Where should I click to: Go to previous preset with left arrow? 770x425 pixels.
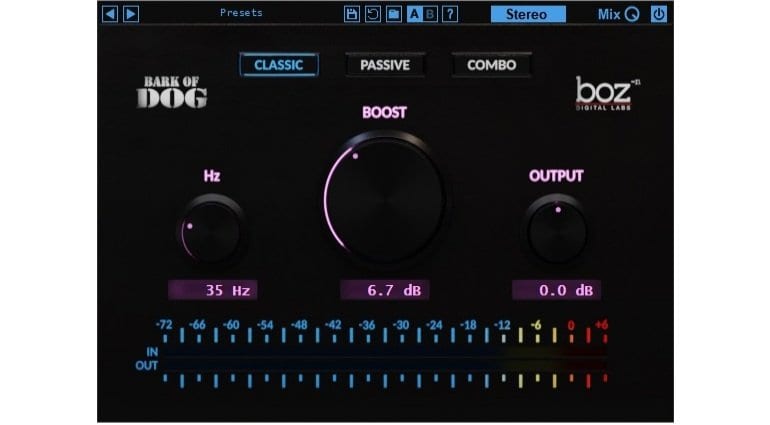coord(110,14)
